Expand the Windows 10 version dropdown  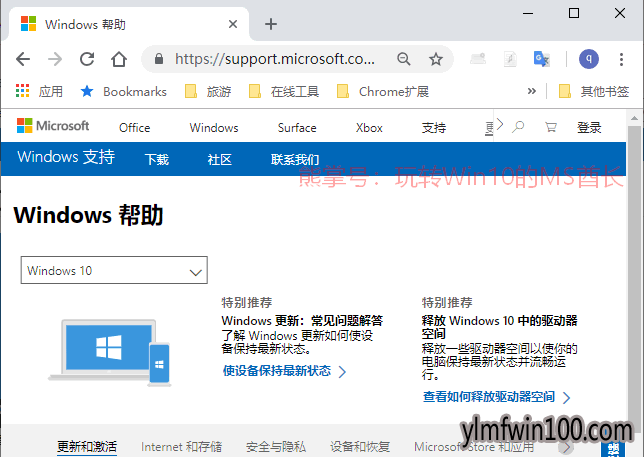tap(114, 270)
